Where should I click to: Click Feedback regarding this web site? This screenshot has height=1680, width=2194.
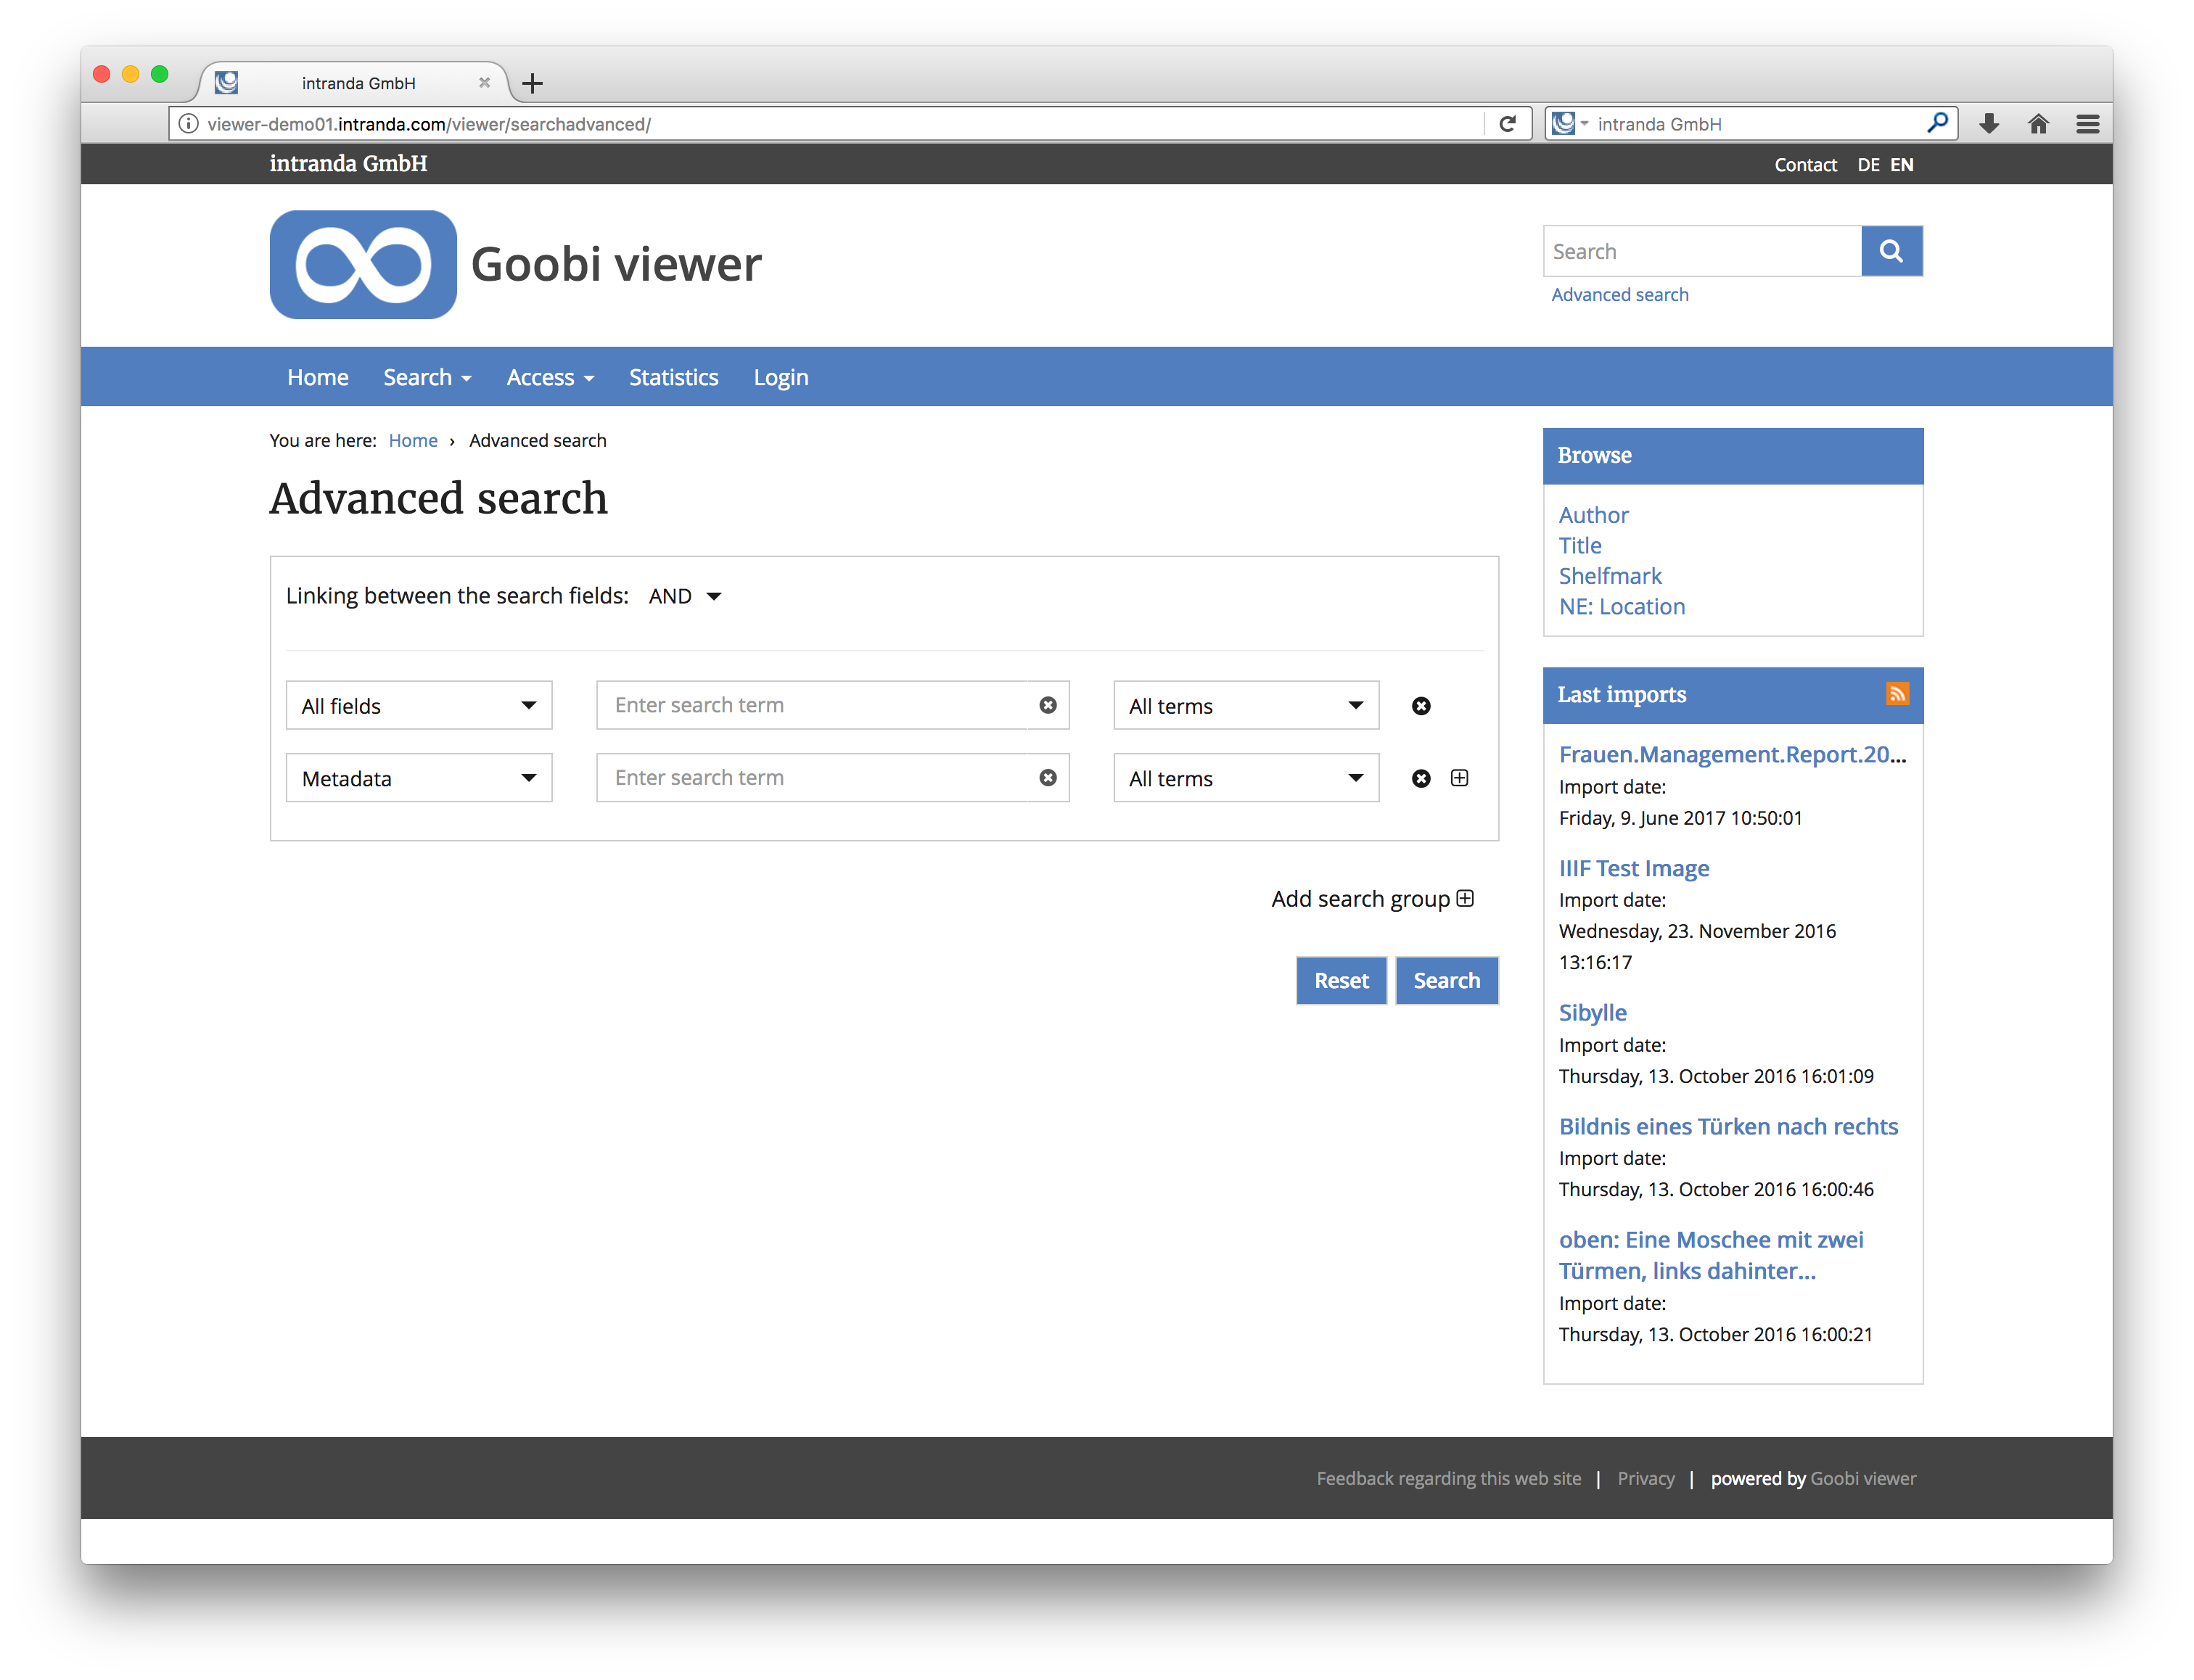click(1449, 1478)
